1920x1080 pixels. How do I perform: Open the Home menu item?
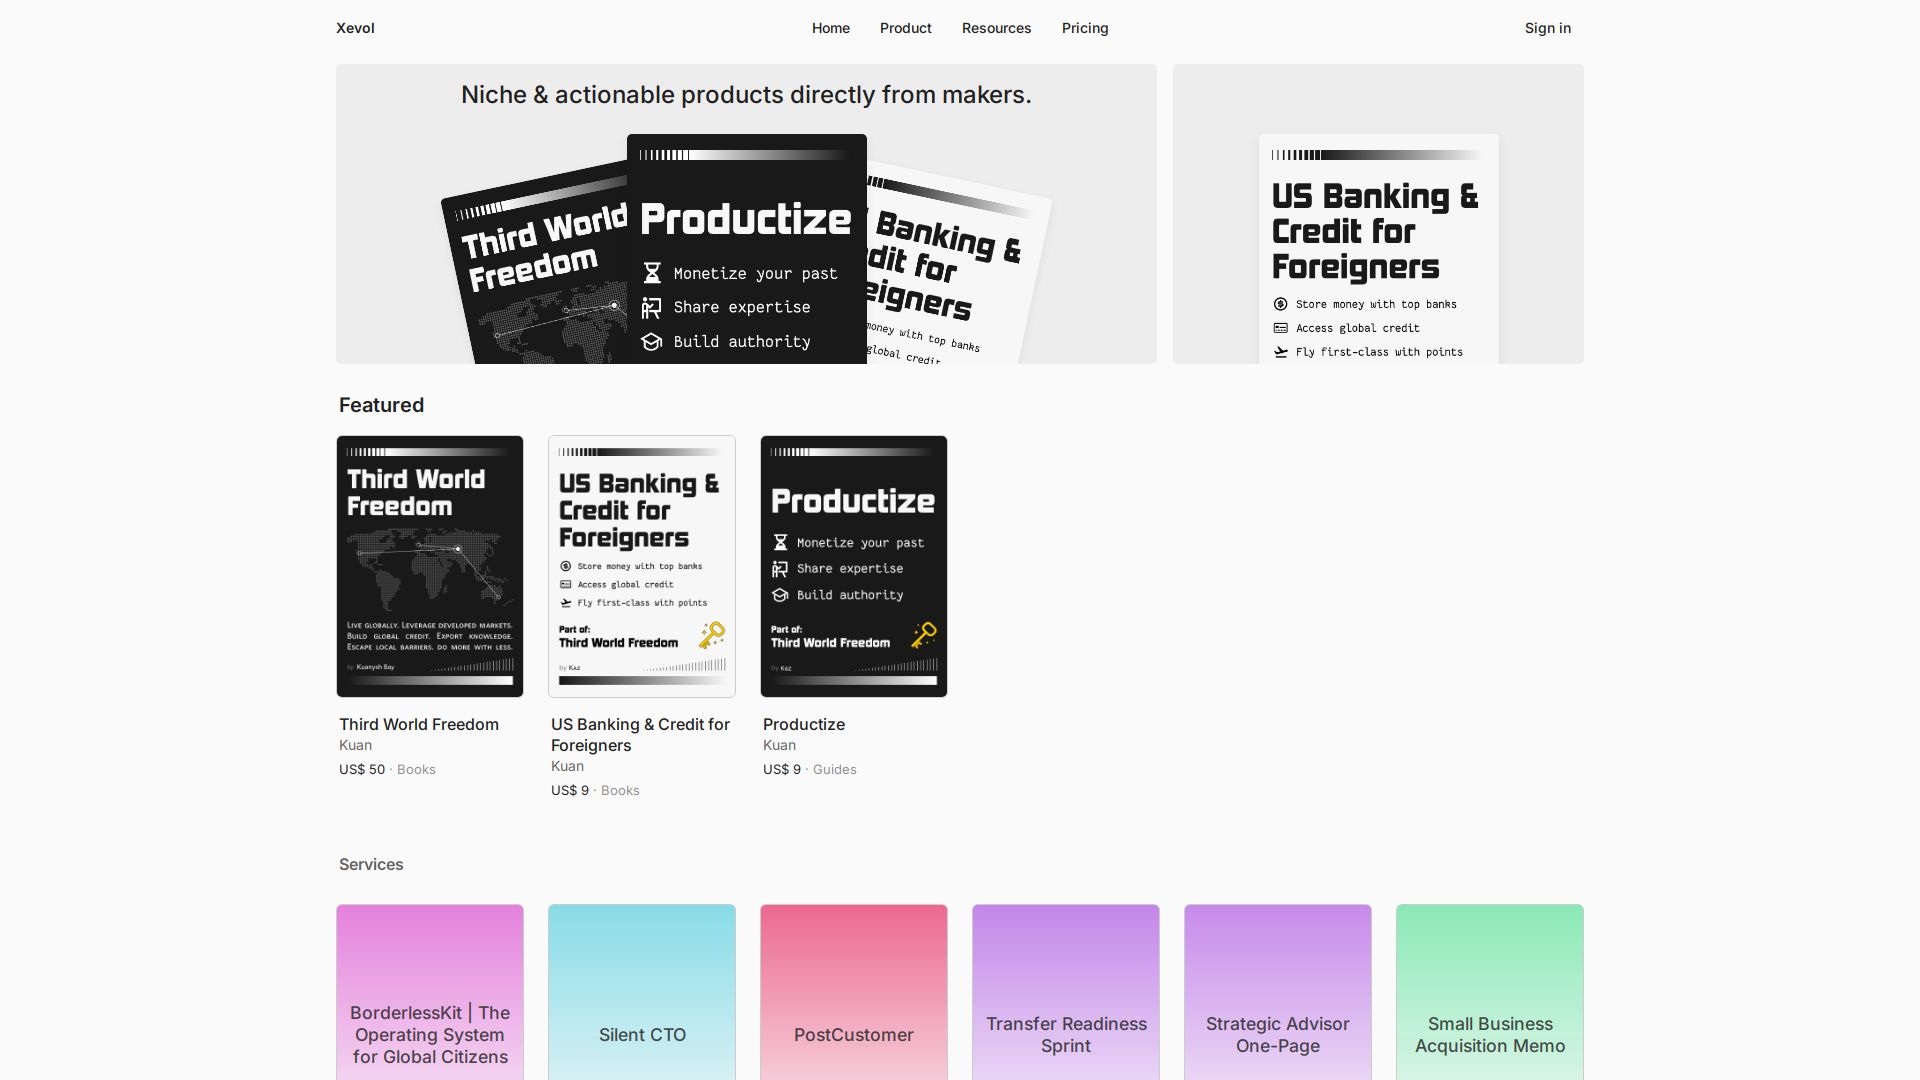click(x=830, y=28)
